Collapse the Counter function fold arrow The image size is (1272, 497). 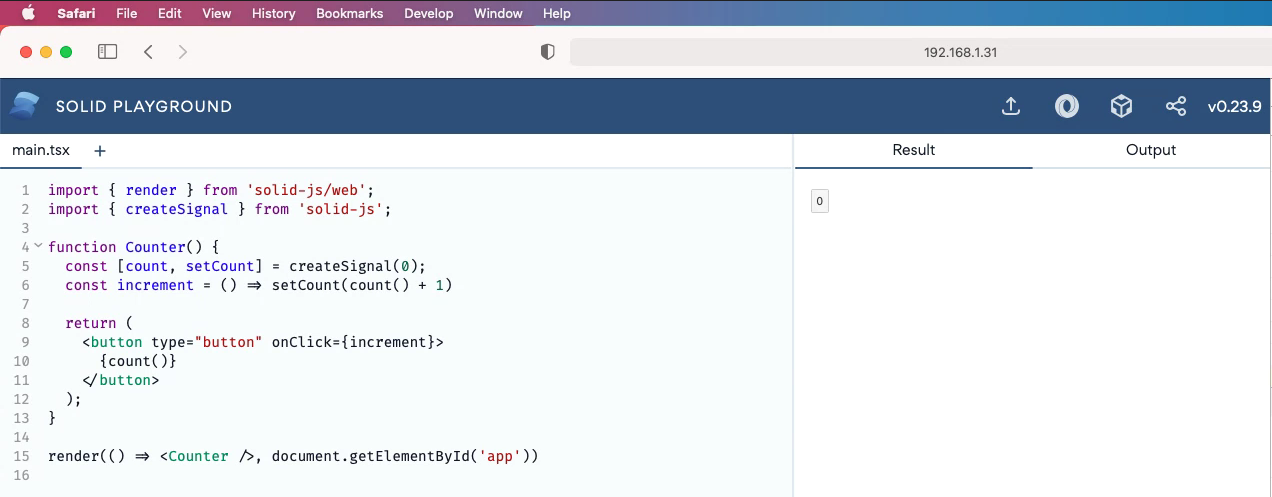pos(38,246)
